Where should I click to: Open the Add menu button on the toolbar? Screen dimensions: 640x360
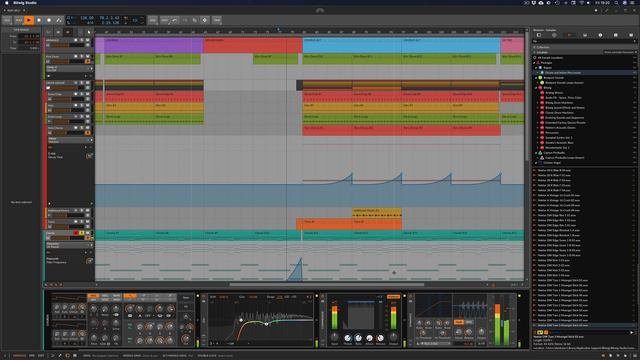pyautogui.click(x=153, y=20)
